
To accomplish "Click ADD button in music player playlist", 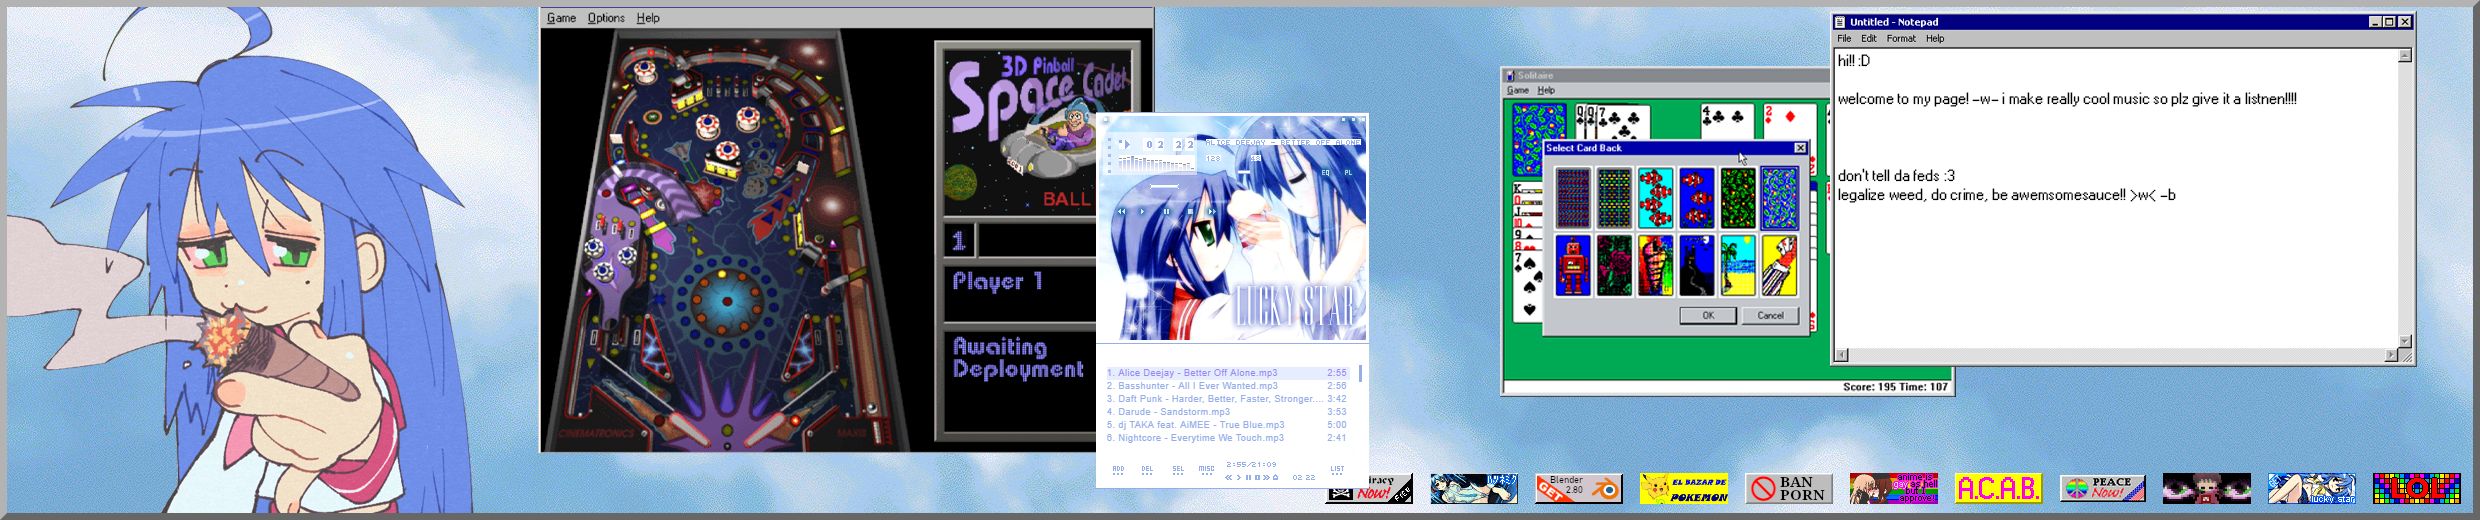I will [x=1118, y=469].
